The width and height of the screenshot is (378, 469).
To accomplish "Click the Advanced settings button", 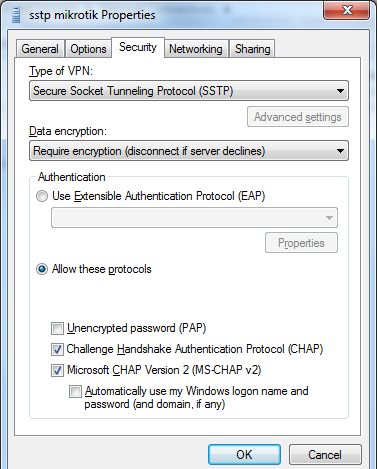I will click(298, 117).
